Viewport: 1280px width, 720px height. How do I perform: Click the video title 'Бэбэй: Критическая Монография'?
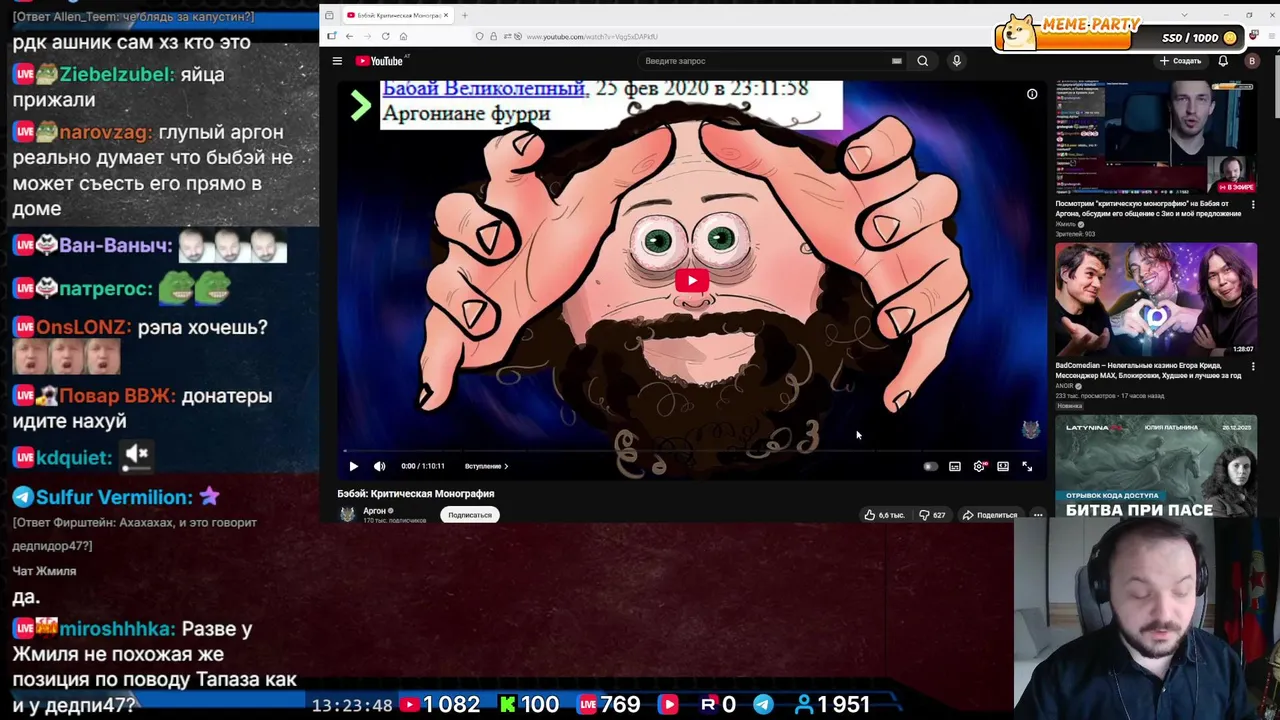[416, 493]
